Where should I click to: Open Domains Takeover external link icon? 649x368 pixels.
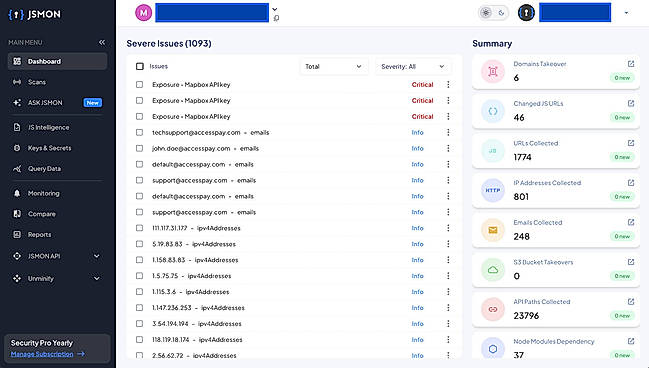click(x=631, y=64)
